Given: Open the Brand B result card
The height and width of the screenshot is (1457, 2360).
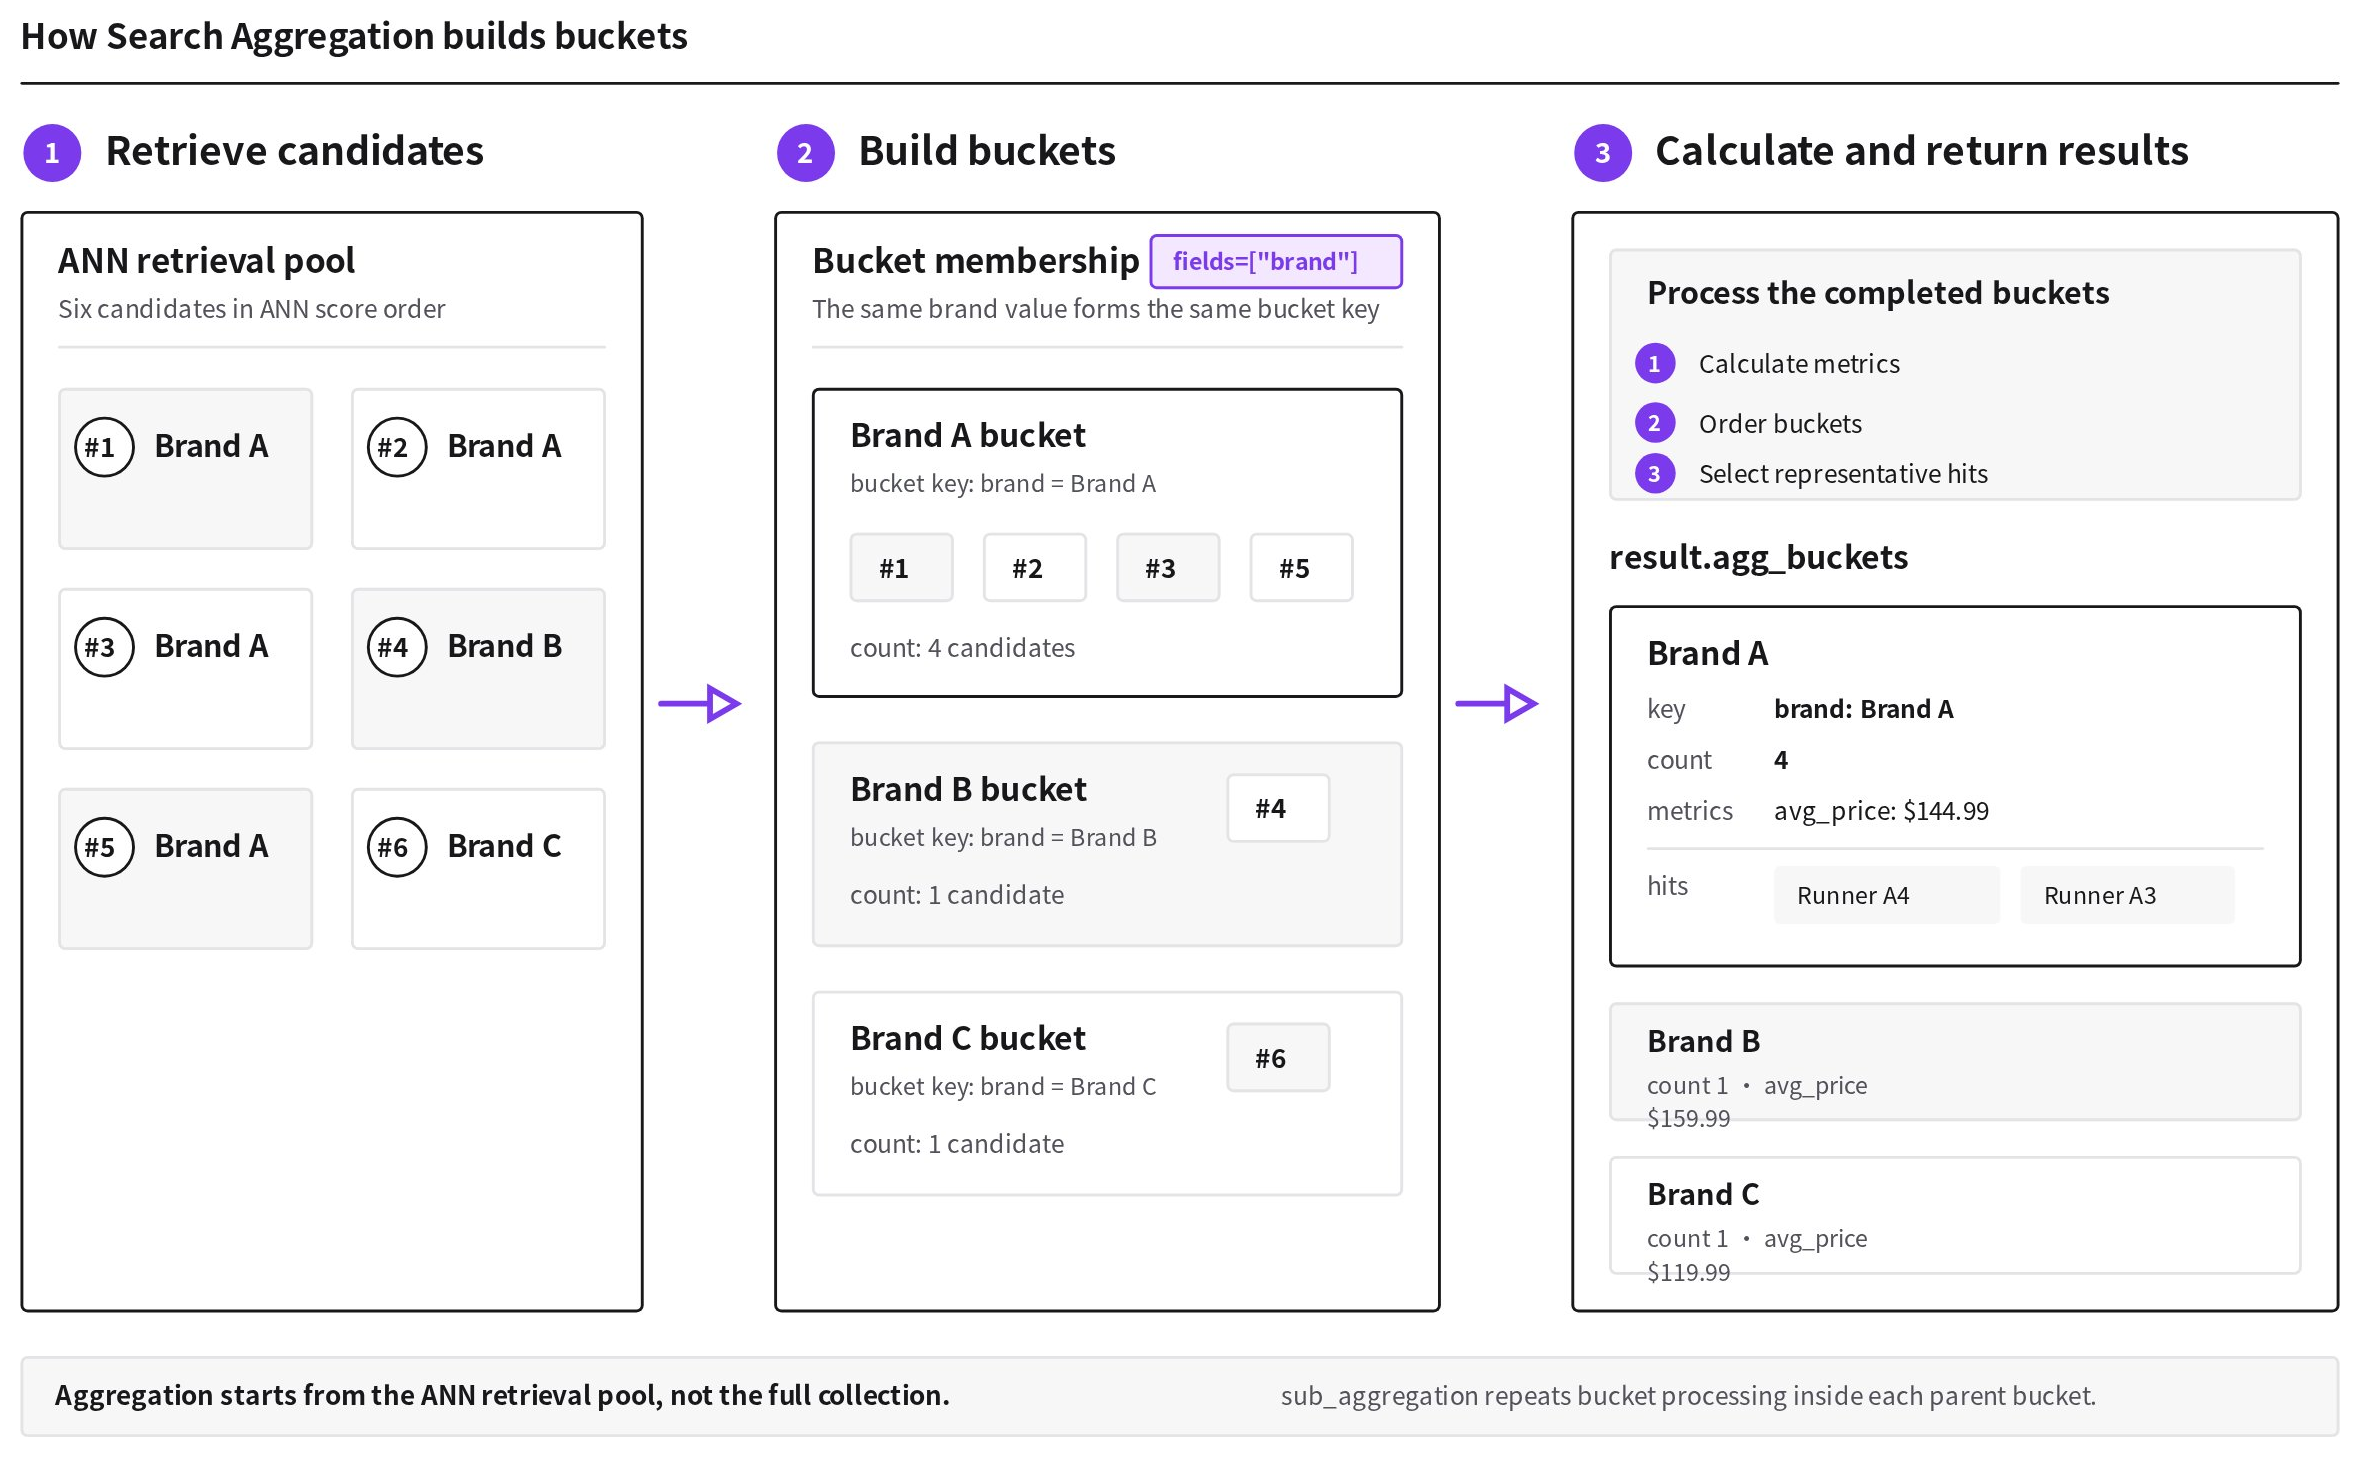Looking at the screenshot, I should point(1954,1062).
